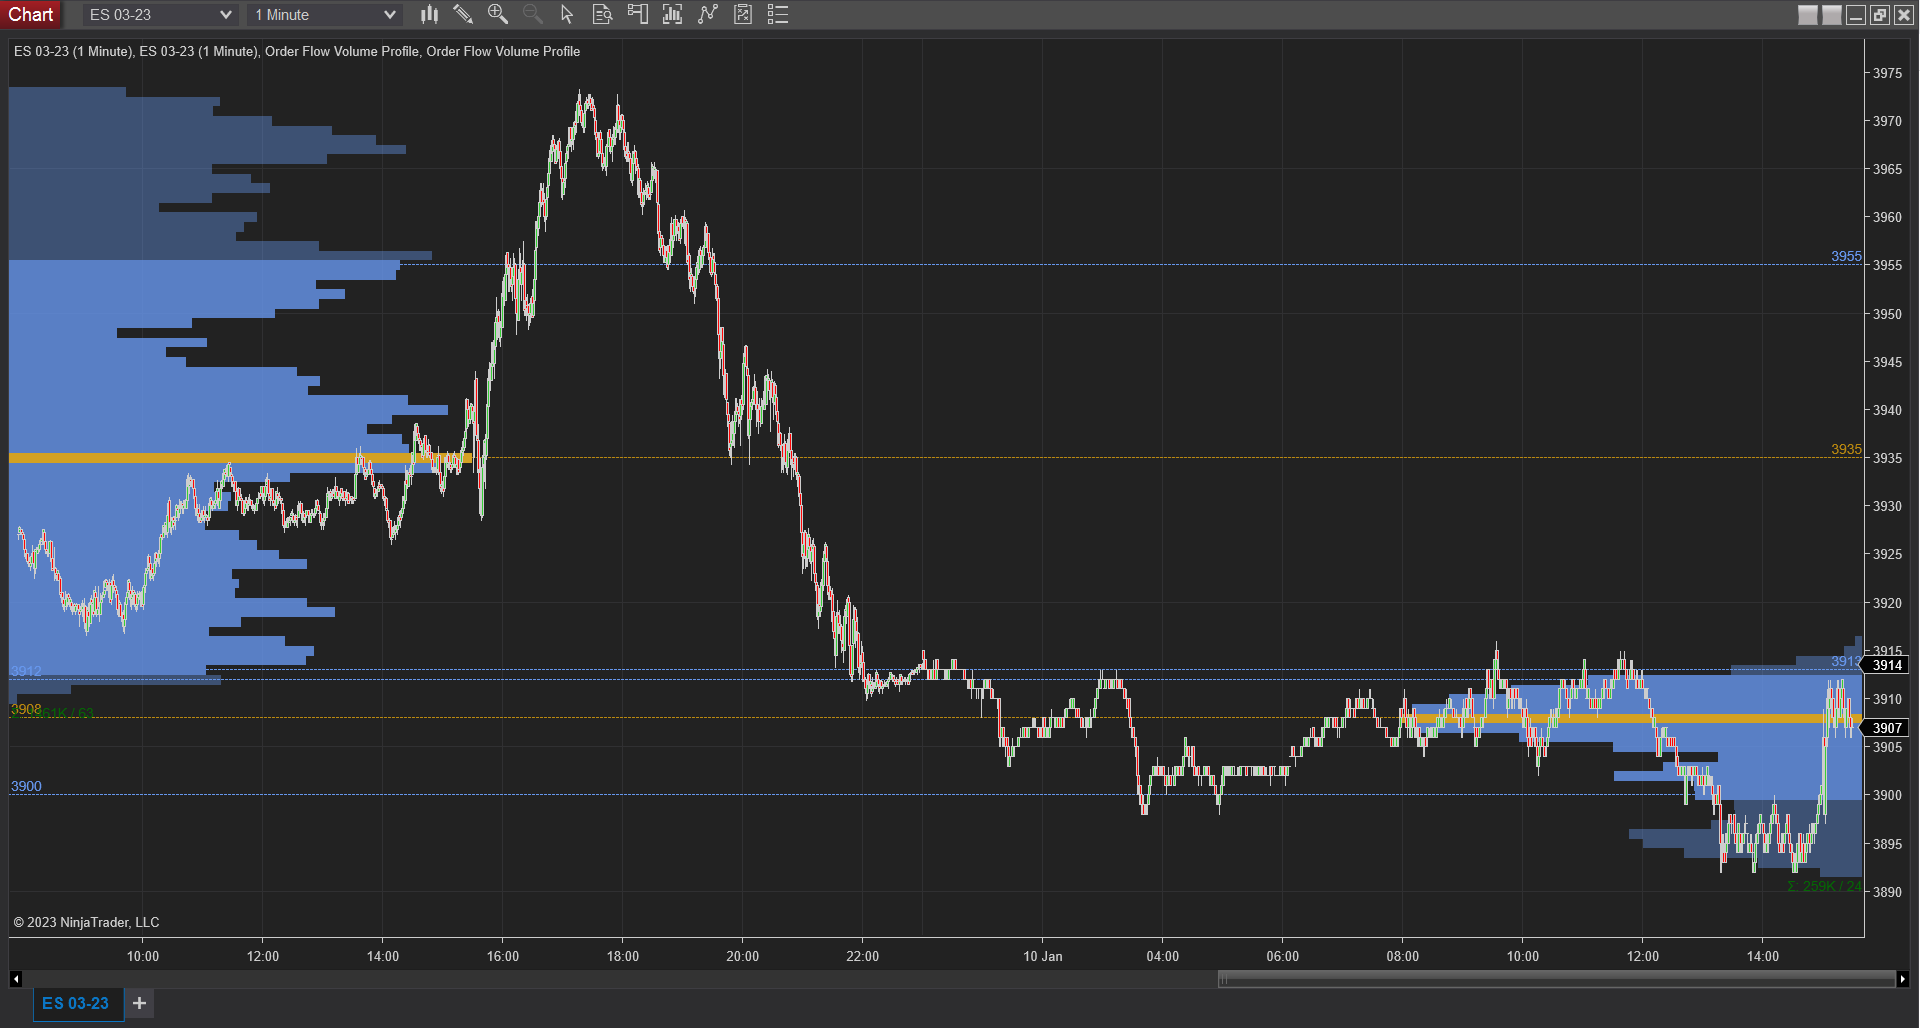Open the Strategies dialog
The width and height of the screenshot is (1920, 1028).
[x=743, y=14]
